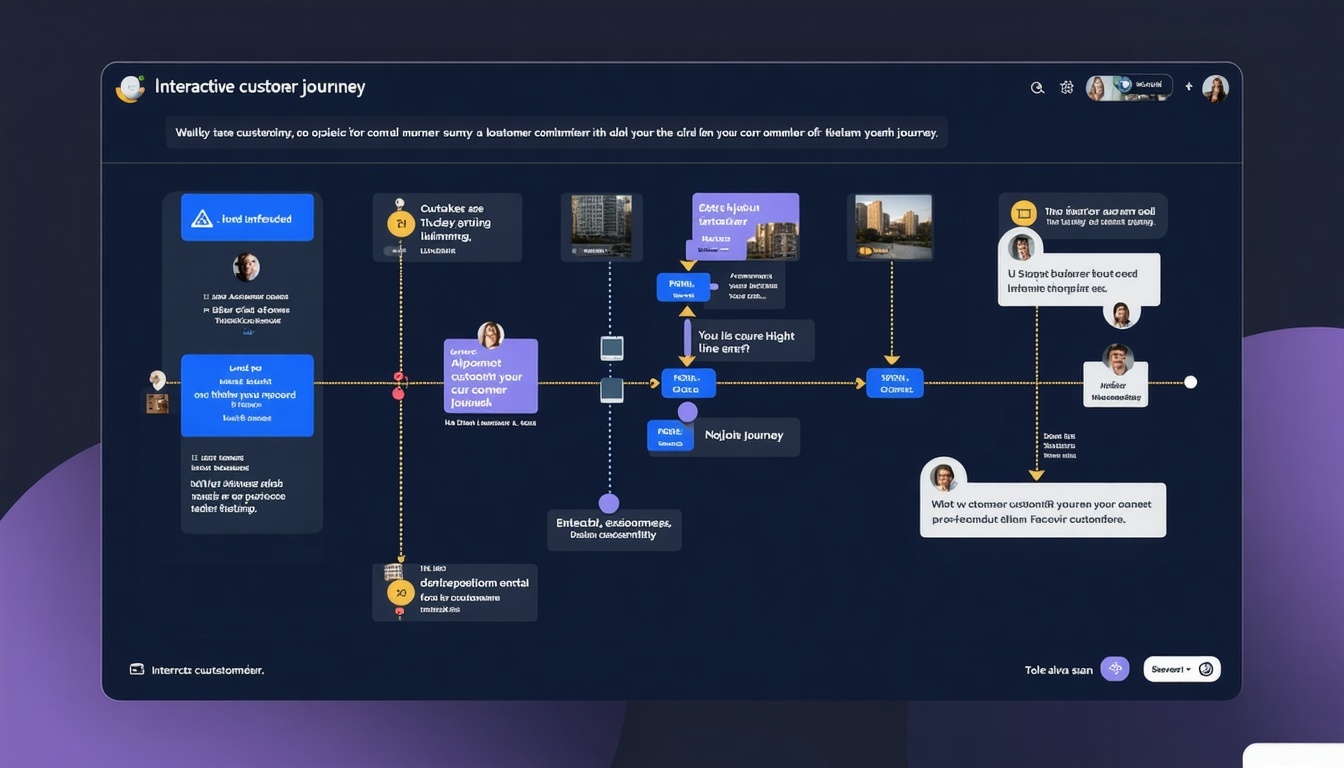Click the yellow numbered stage icon near Cutakee card
The width and height of the screenshot is (1344, 768).
point(400,223)
